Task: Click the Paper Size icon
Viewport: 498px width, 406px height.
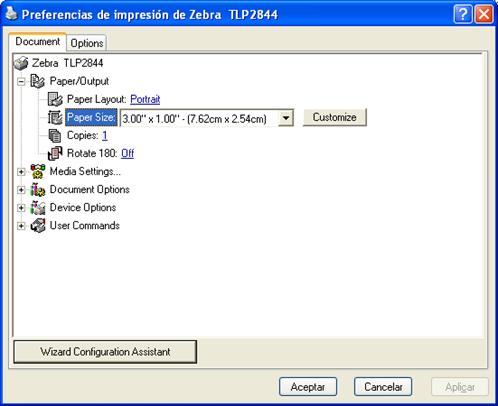Action: 55,117
